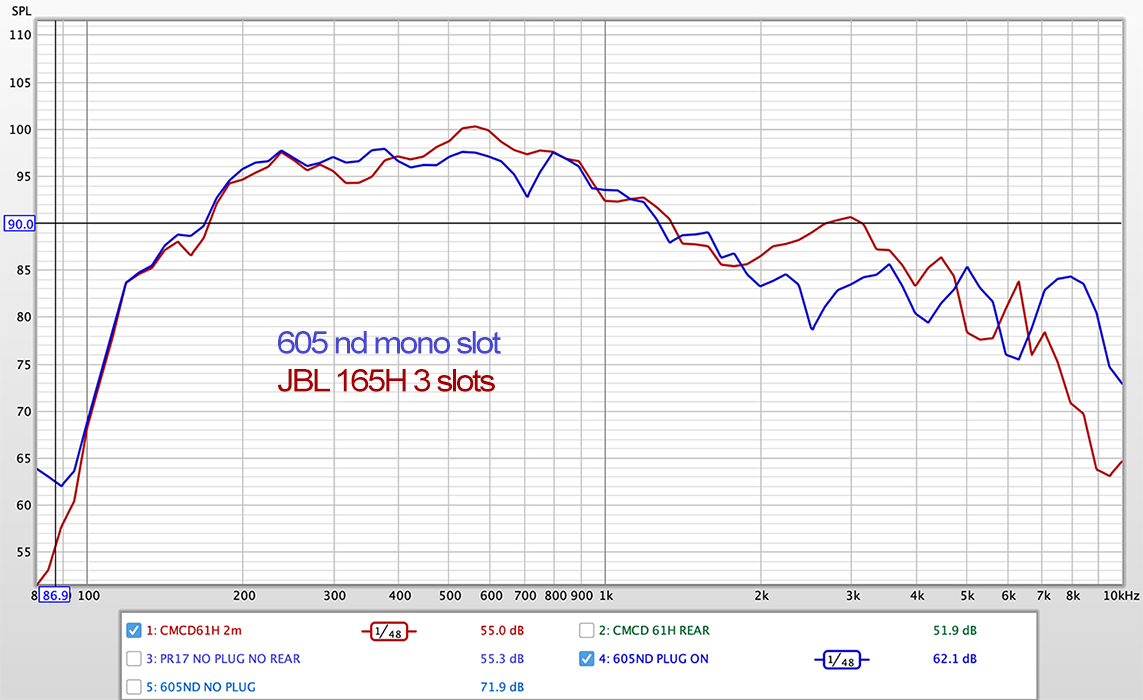
Task: Click the 55.0 dB red readout value
Action: (x=502, y=630)
